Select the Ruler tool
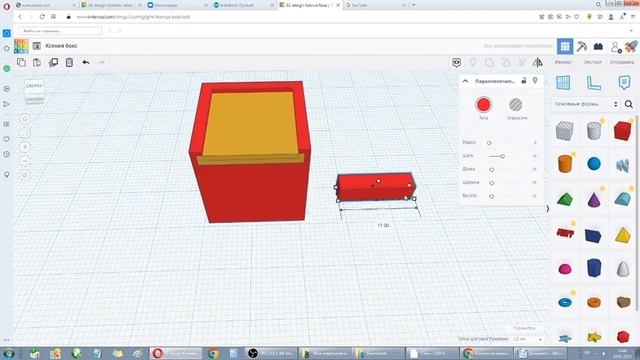640x360 pixels. 593,83
